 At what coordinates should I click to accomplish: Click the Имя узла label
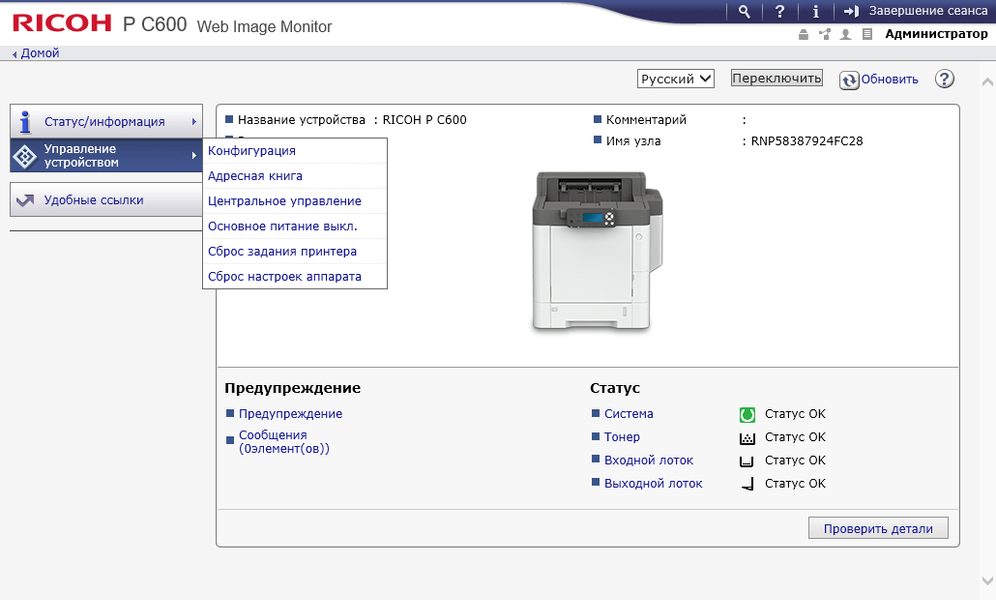pyautogui.click(x=633, y=141)
